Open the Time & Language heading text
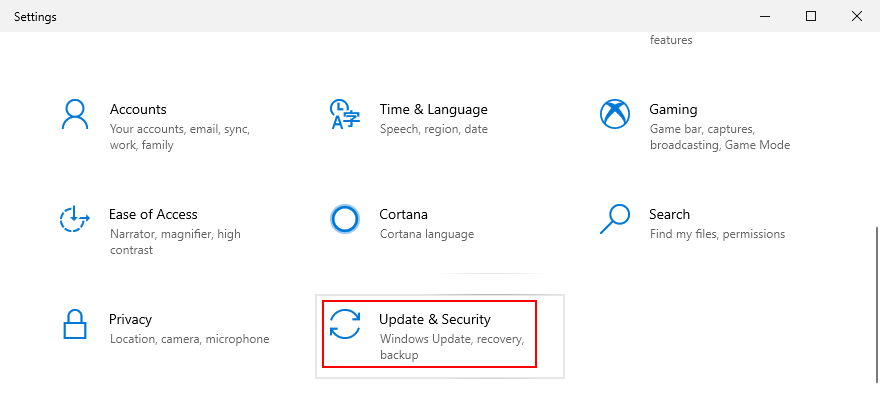This screenshot has height=399, width=880. (x=433, y=109)
